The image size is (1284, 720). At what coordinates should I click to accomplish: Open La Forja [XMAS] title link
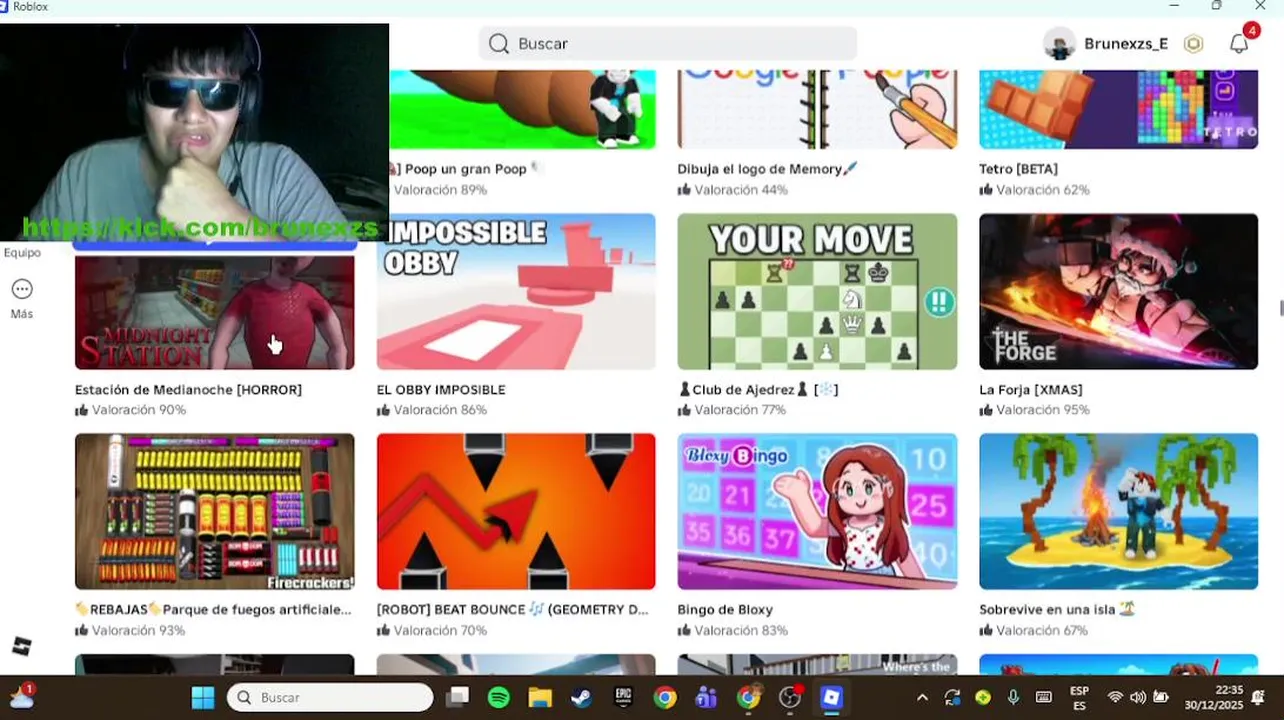(x=1031, y=390)
